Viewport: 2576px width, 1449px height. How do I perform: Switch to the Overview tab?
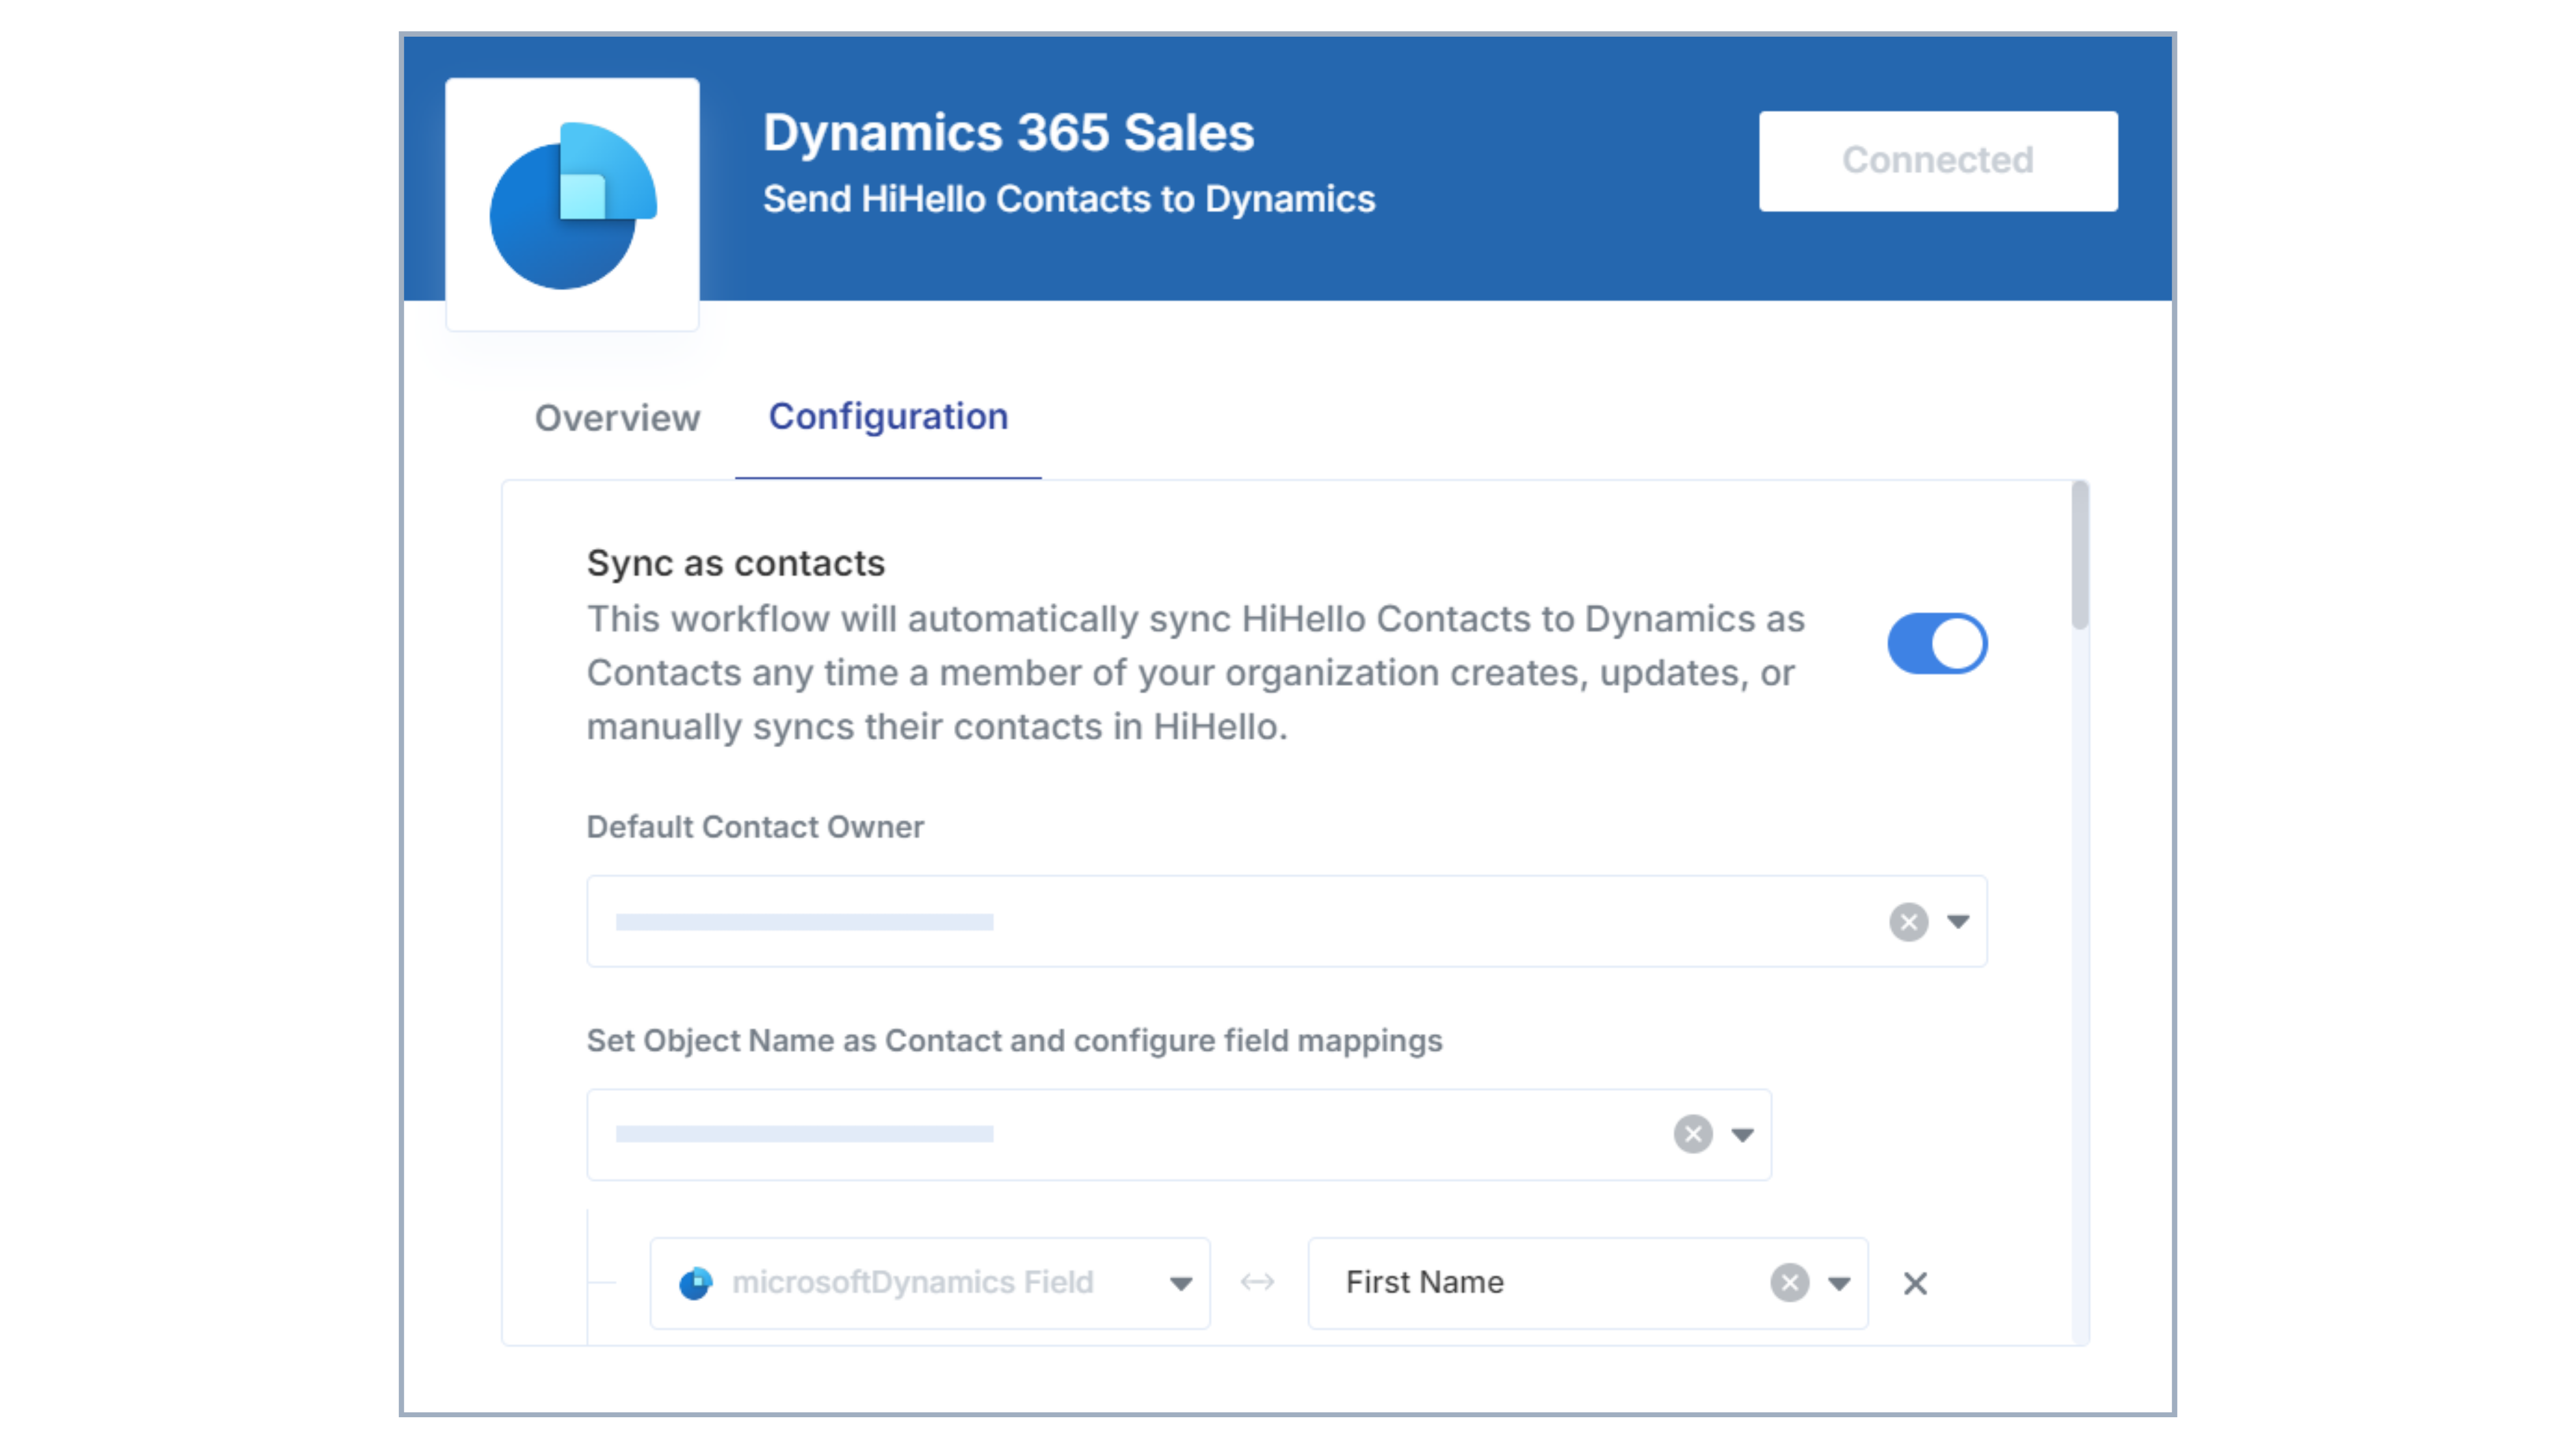pyautogui.click(x=617, y=418)
